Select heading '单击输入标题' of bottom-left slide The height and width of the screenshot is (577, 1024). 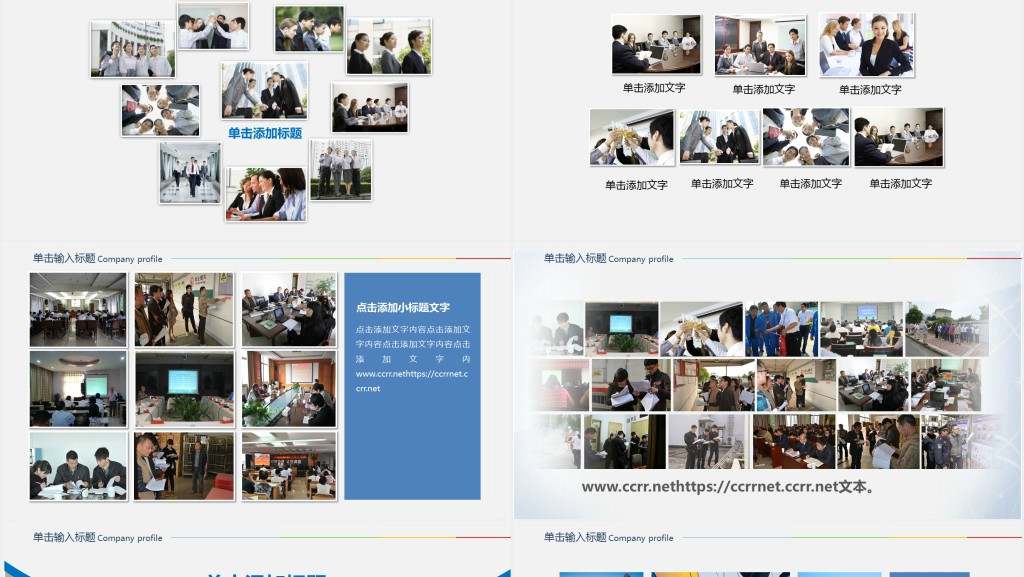pos(64,537)
